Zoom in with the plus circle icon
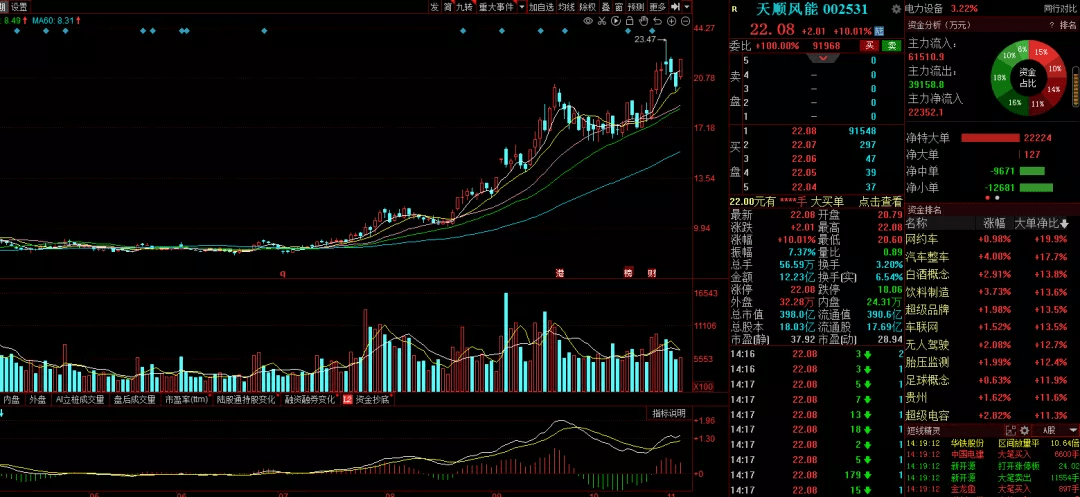Image resolution: width=1080 pixels, height=497 pixels. point(672,21)
